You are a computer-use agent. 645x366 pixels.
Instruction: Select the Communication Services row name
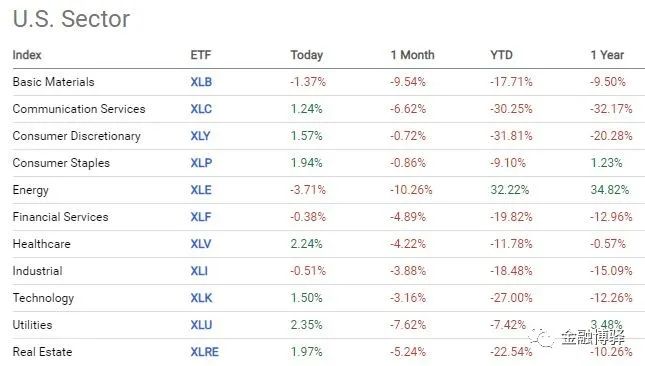click(79, 109)
